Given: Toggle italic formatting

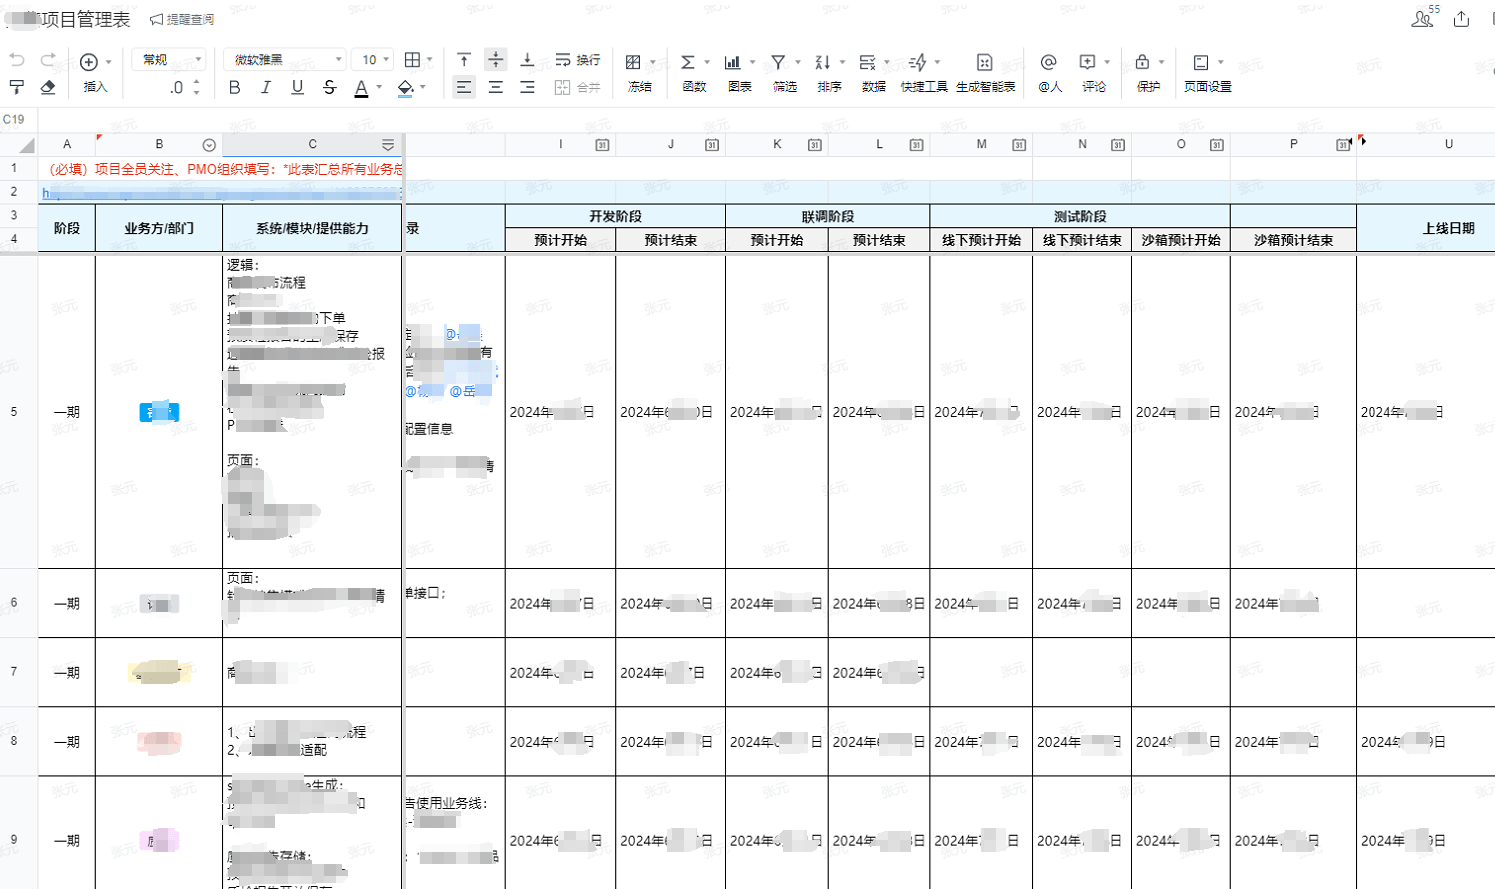Looking at the screenshot, I should click(266, 87).
